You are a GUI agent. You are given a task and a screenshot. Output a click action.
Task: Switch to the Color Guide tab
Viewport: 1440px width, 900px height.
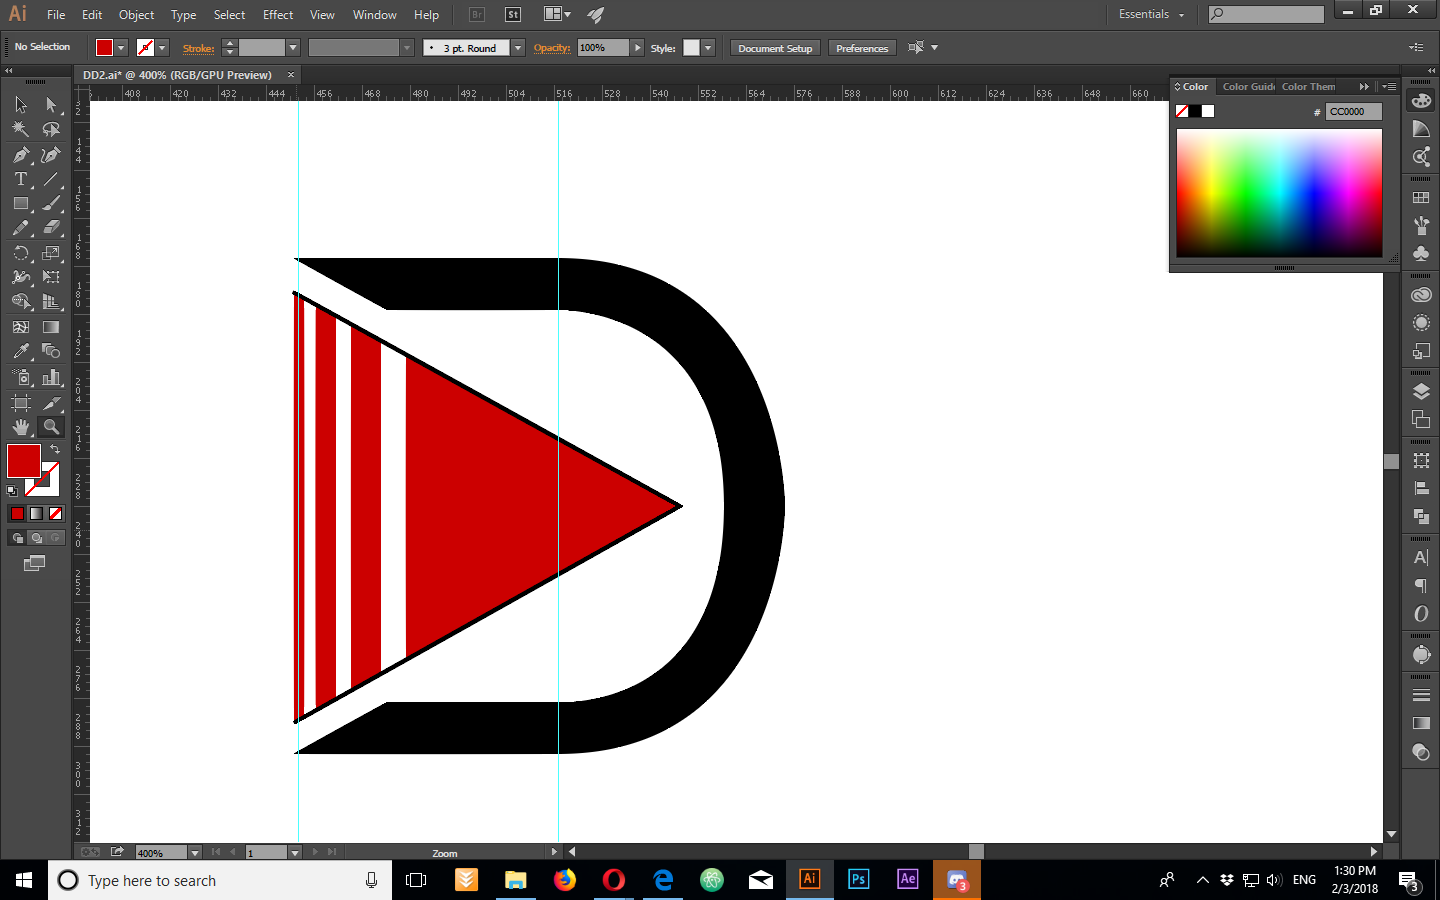1248,87
